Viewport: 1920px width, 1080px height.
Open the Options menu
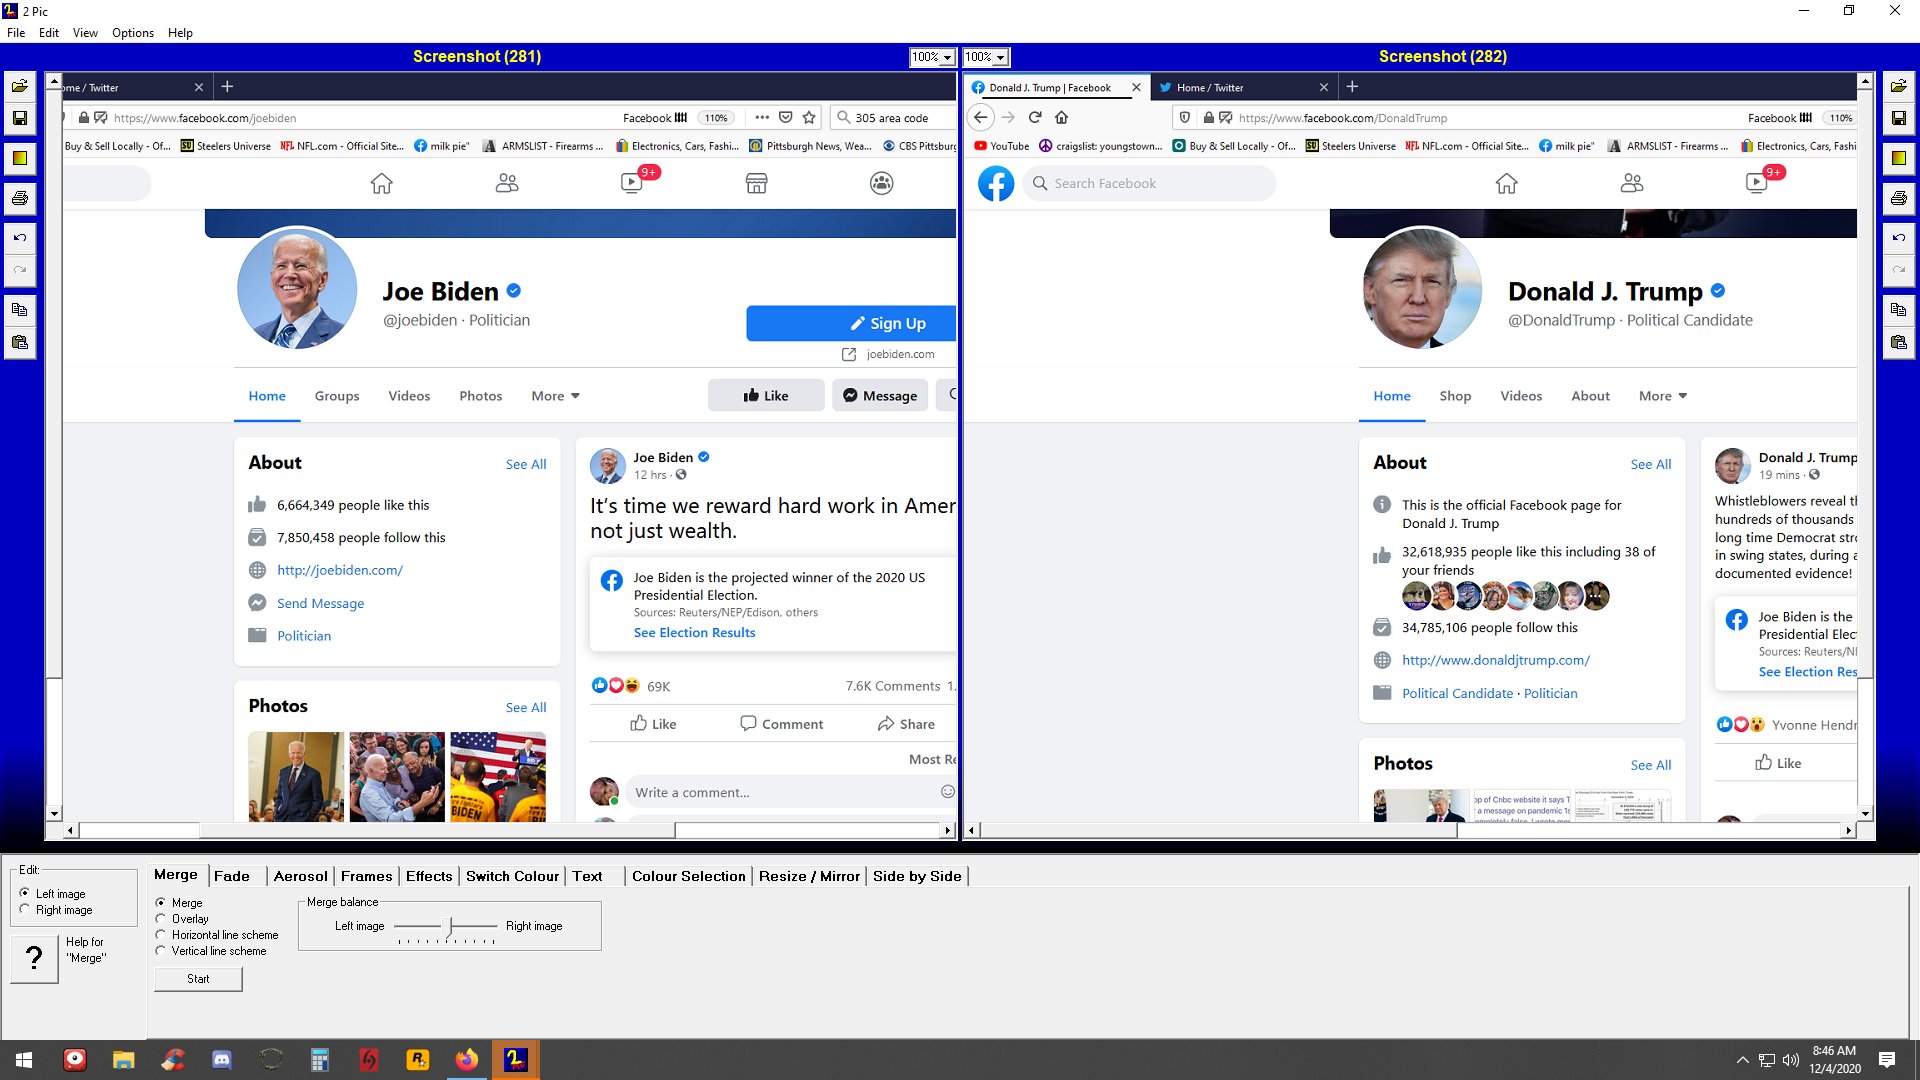click(132, 33)
